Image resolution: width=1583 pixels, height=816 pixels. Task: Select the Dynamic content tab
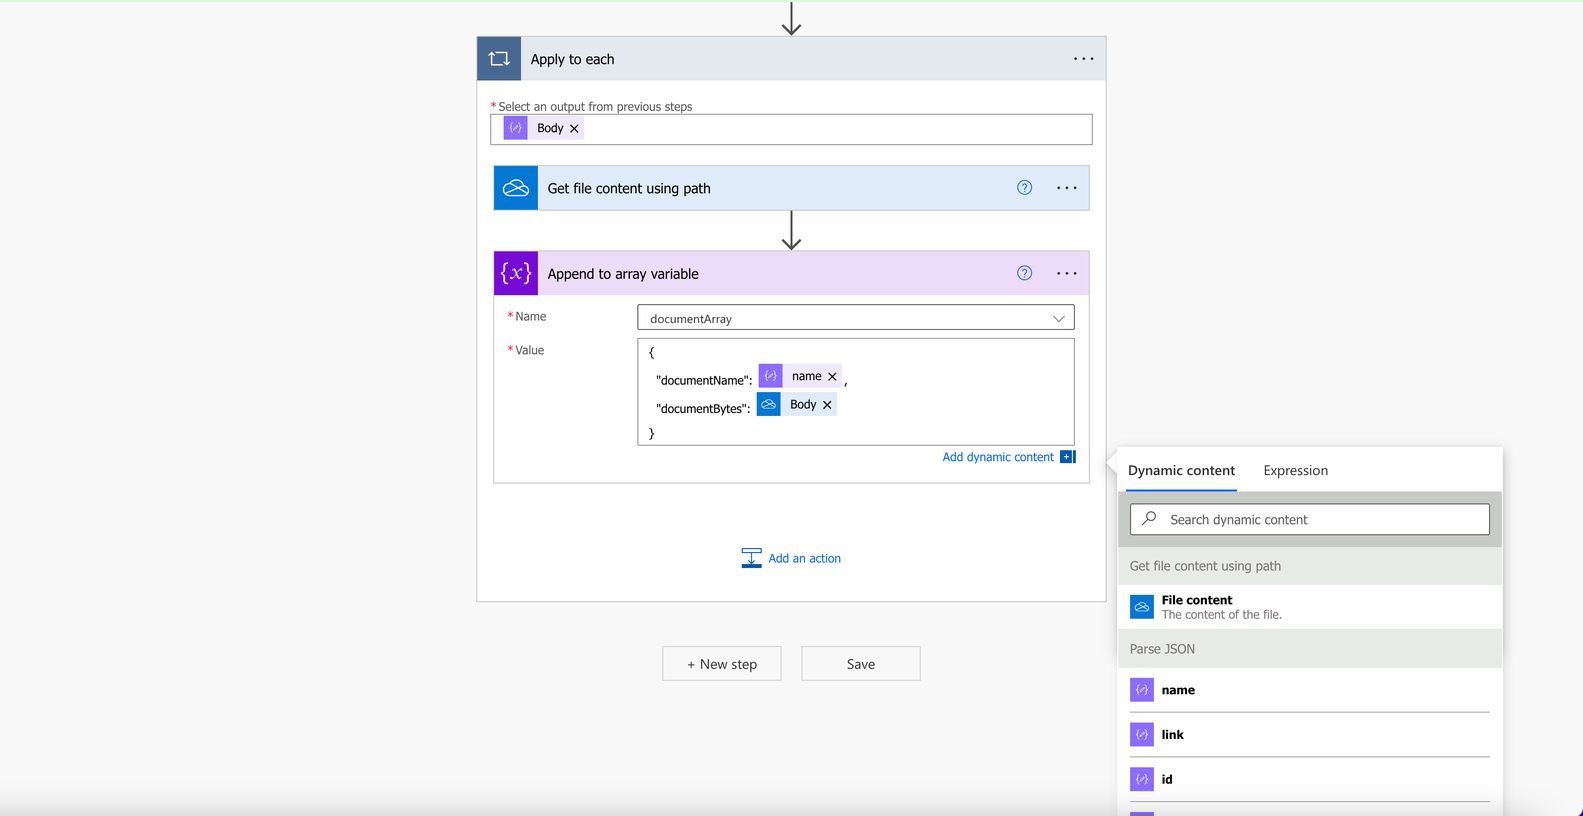[x=1181, y=470]
